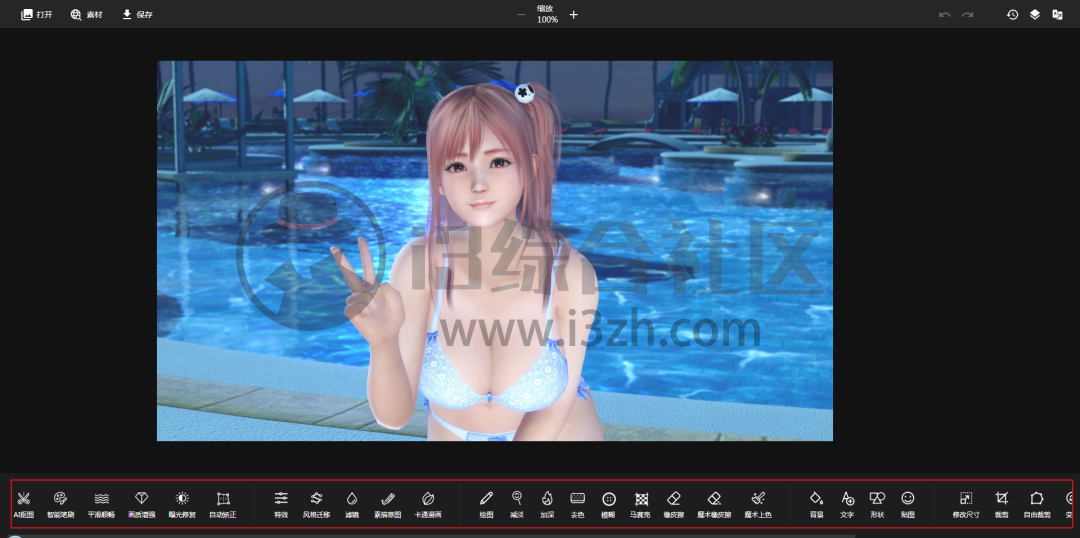Screen dimensions: 1080x538
Task: Select the 文字 text tool
Action: click(847, 504)
